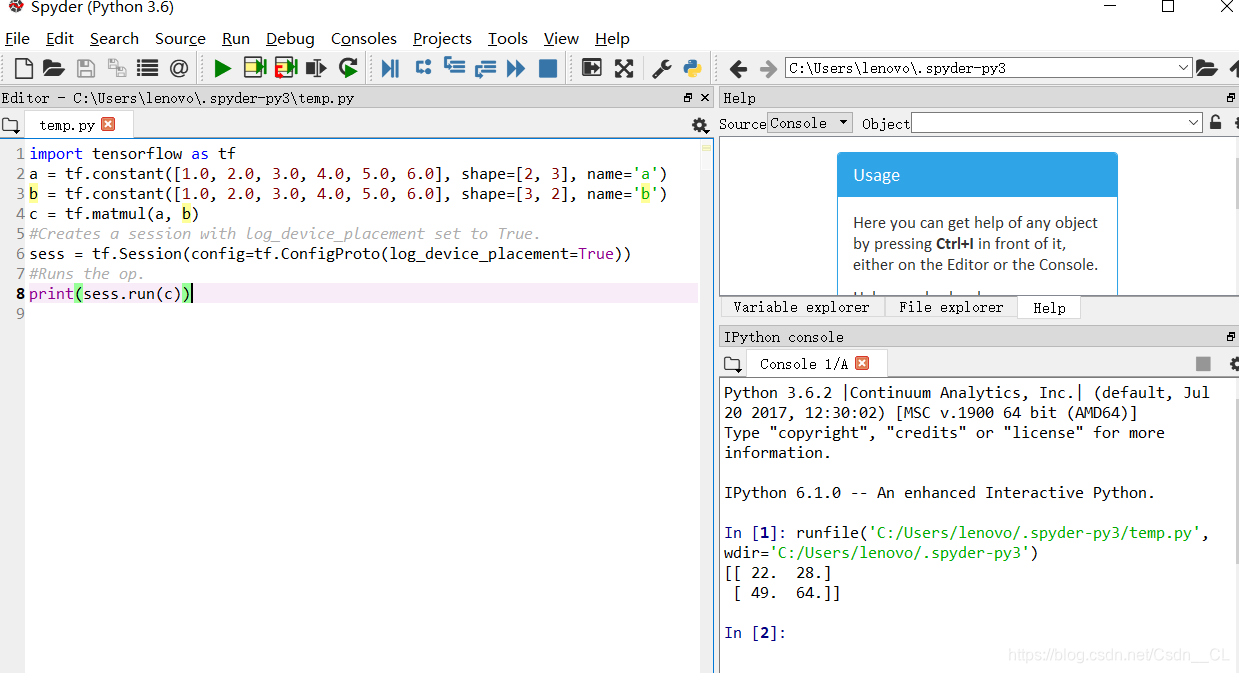The height and width of the screenshot is (673, 1239).
Task: Open the File menu
Action: click(x=17, y=39)
